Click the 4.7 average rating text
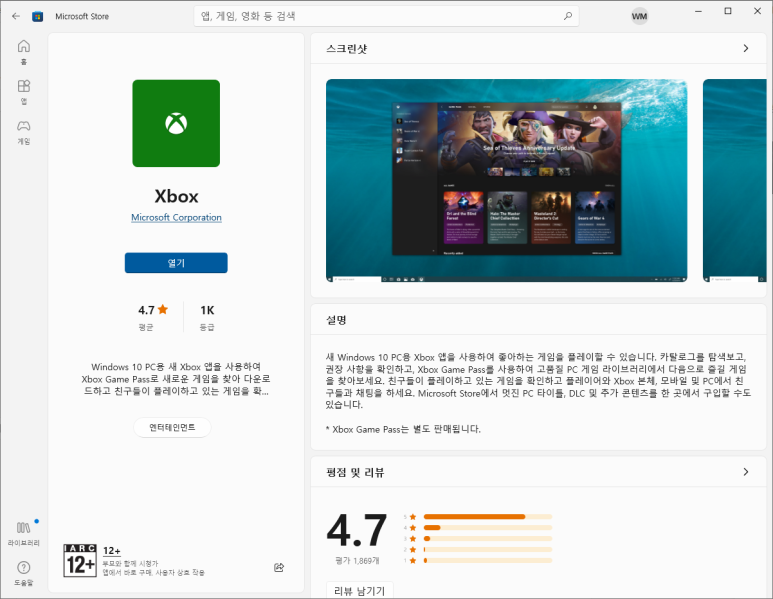 tap(146, 310)
